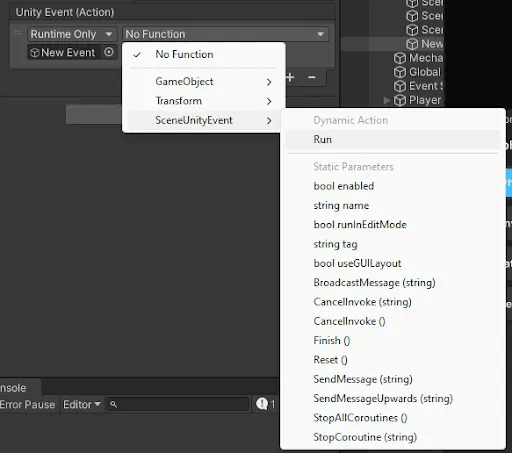This screenshot has width=512, height=453.
Task: Choose Reset () function
Action: pos(393,360)
